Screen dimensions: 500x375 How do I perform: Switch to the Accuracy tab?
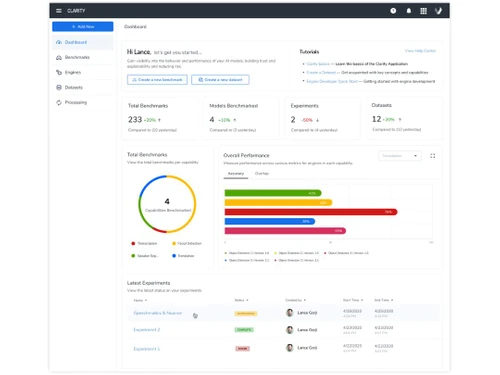point(236,174)
